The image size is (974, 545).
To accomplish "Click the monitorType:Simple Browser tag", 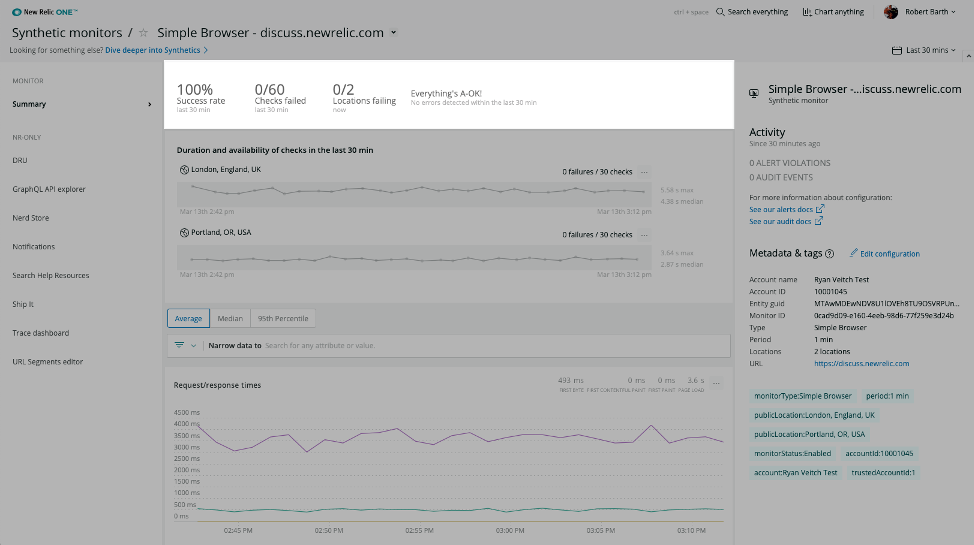I will pos(803,396).
